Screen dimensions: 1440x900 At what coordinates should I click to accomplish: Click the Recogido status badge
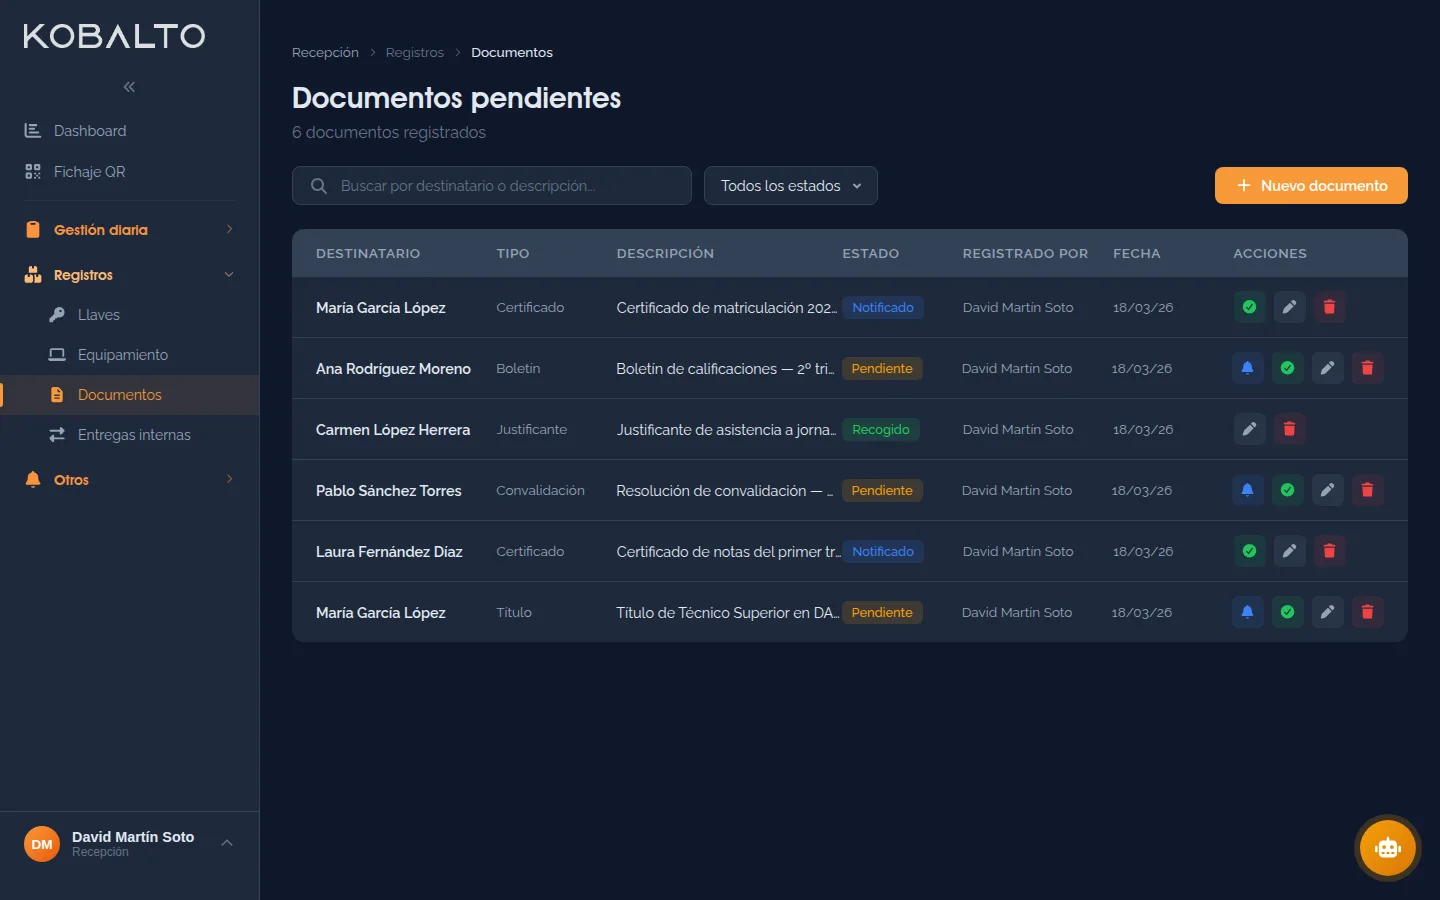(881, 430)
